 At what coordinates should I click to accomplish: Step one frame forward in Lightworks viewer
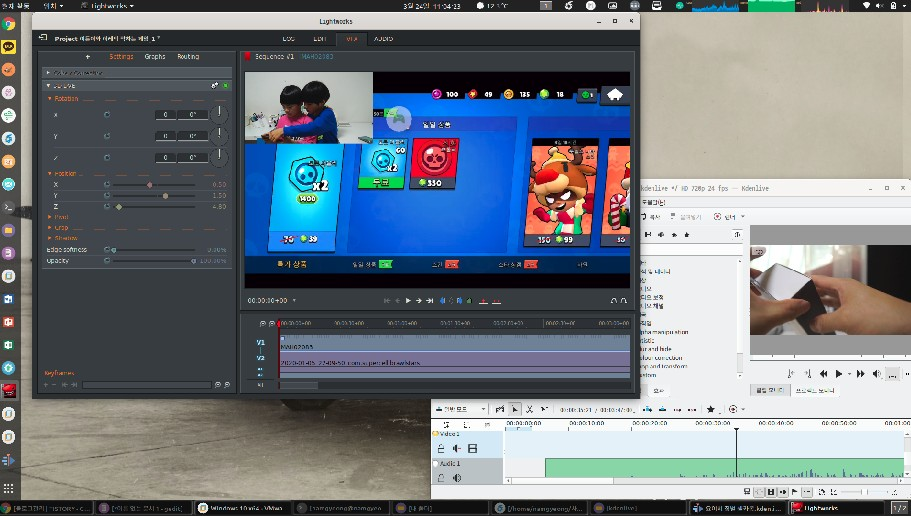coord(418,300)
